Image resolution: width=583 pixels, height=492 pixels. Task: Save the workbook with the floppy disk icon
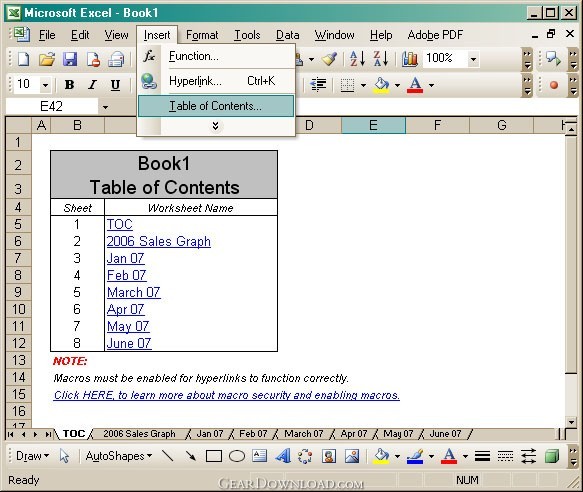tap(70, 59)
